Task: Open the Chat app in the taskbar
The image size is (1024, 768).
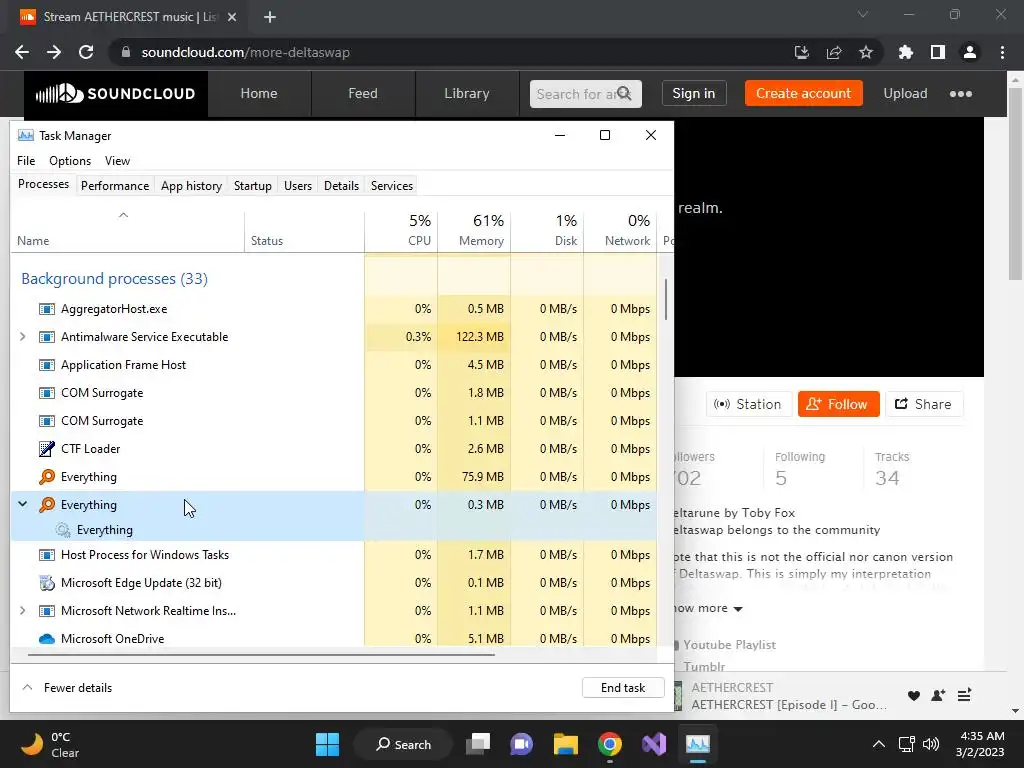Action: 521,744
